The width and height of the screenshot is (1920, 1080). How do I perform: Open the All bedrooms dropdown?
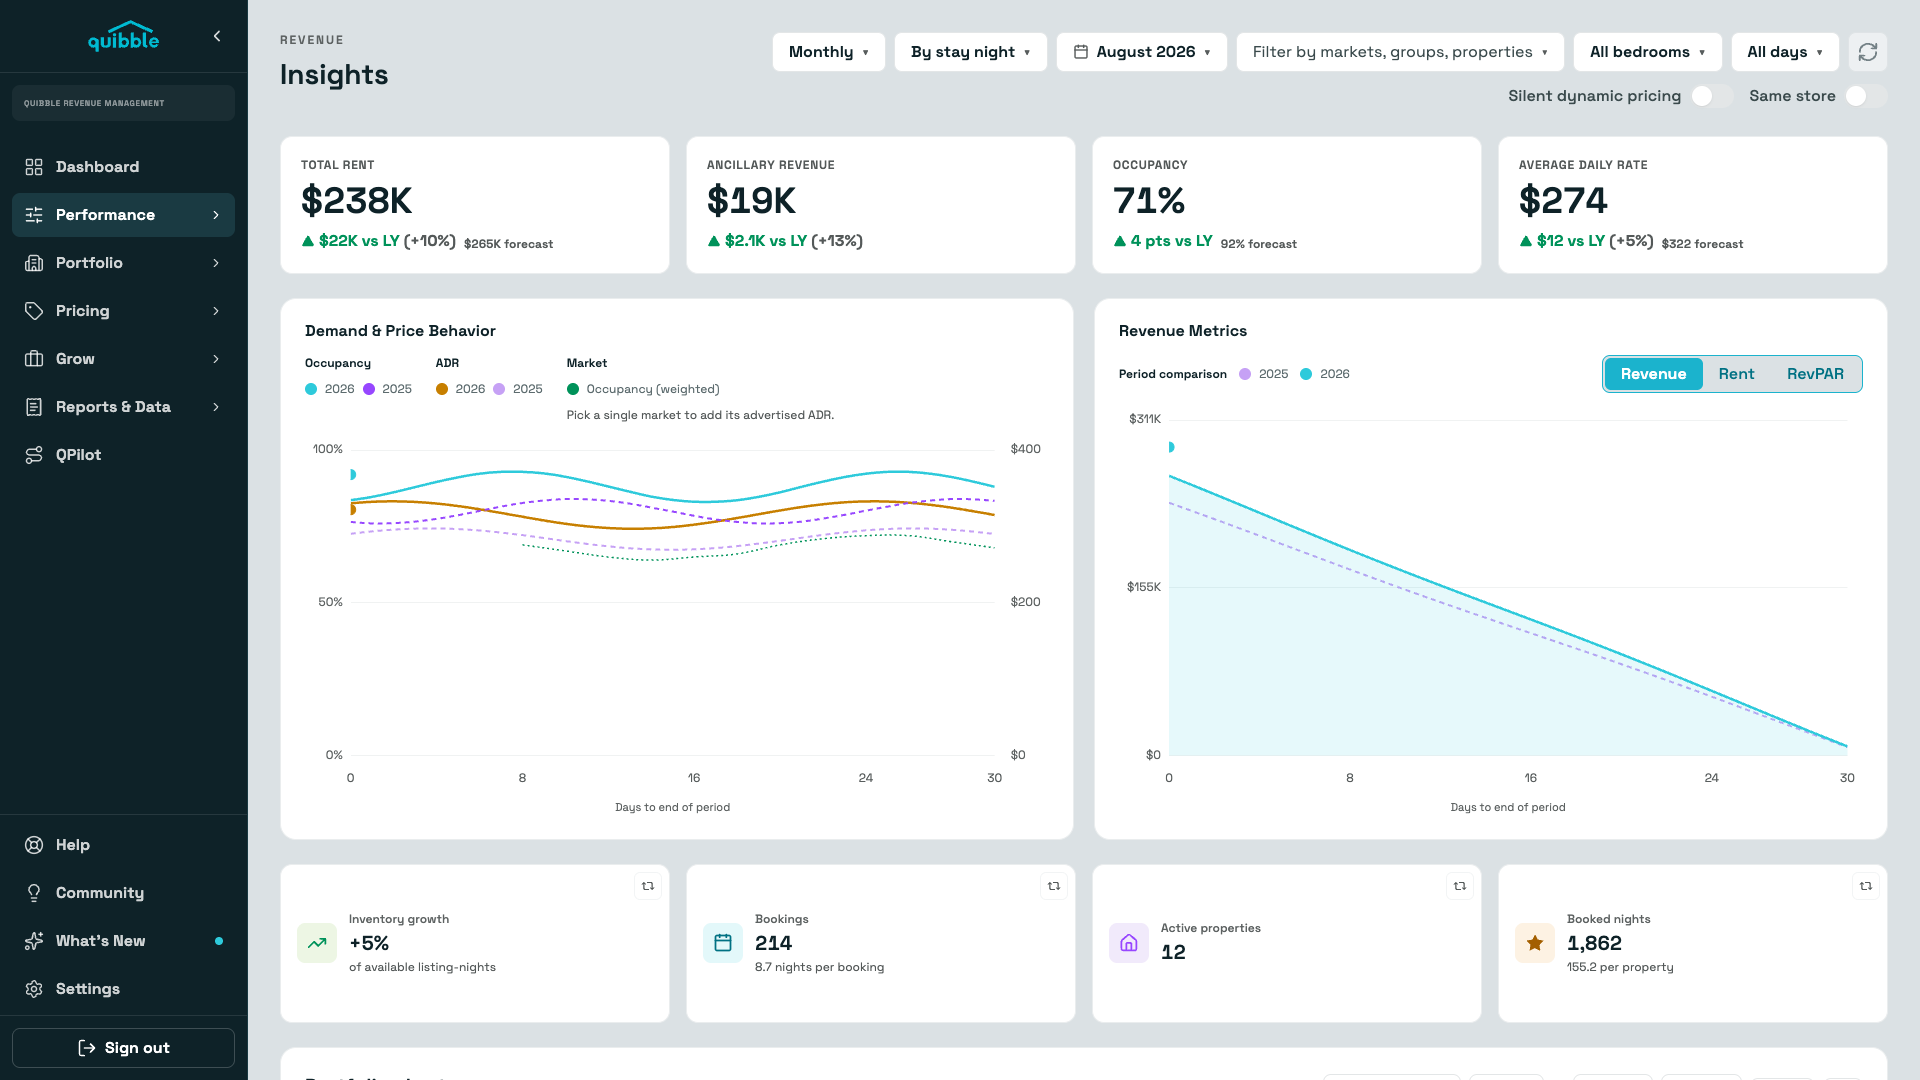[1648, 52]
